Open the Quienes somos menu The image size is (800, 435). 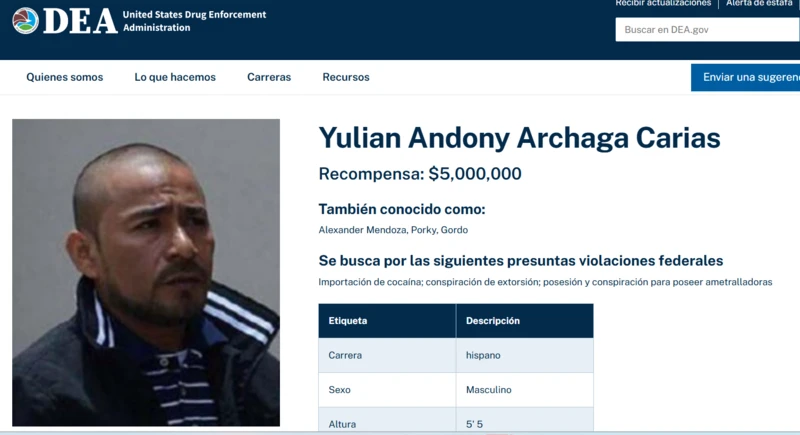pyautogui.click(x=65, y=77)
